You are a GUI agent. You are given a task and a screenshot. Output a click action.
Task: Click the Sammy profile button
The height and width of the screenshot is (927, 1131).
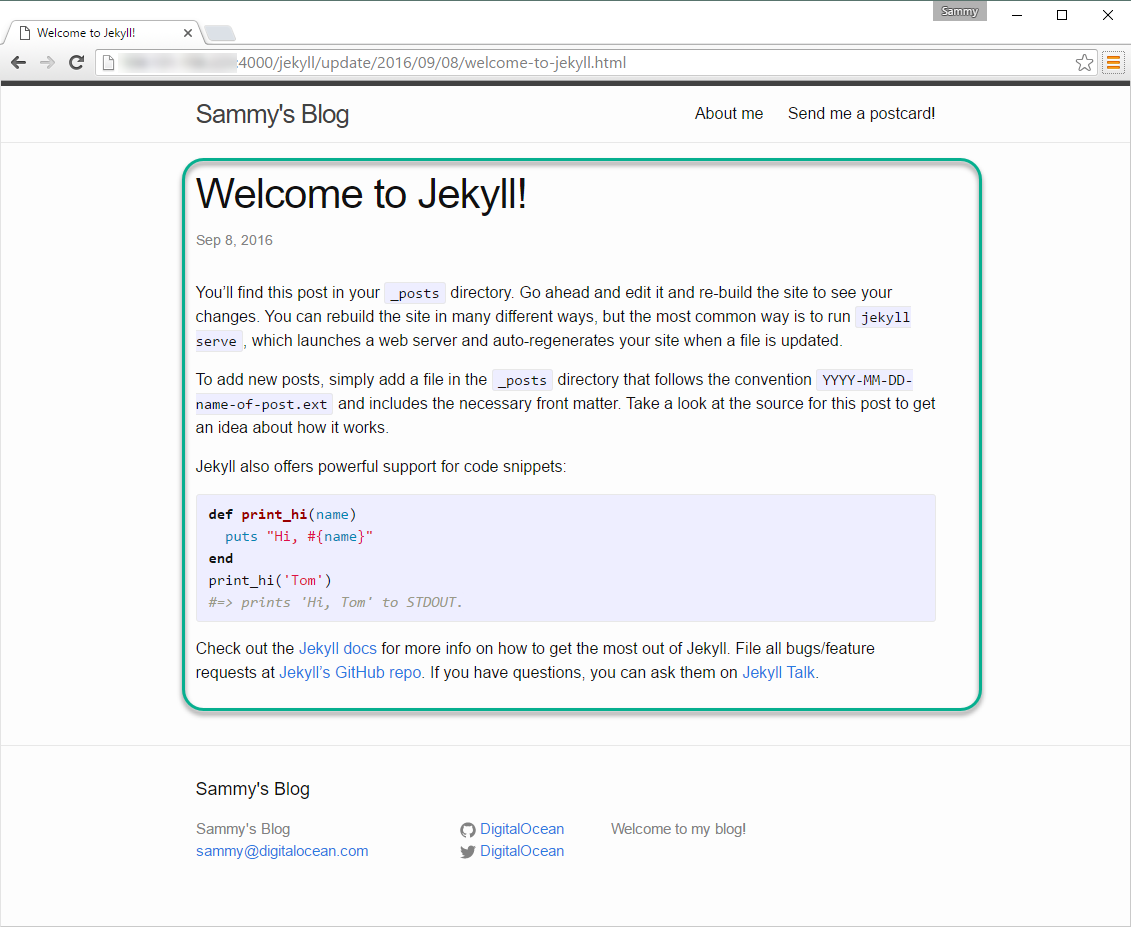(959, 12)
